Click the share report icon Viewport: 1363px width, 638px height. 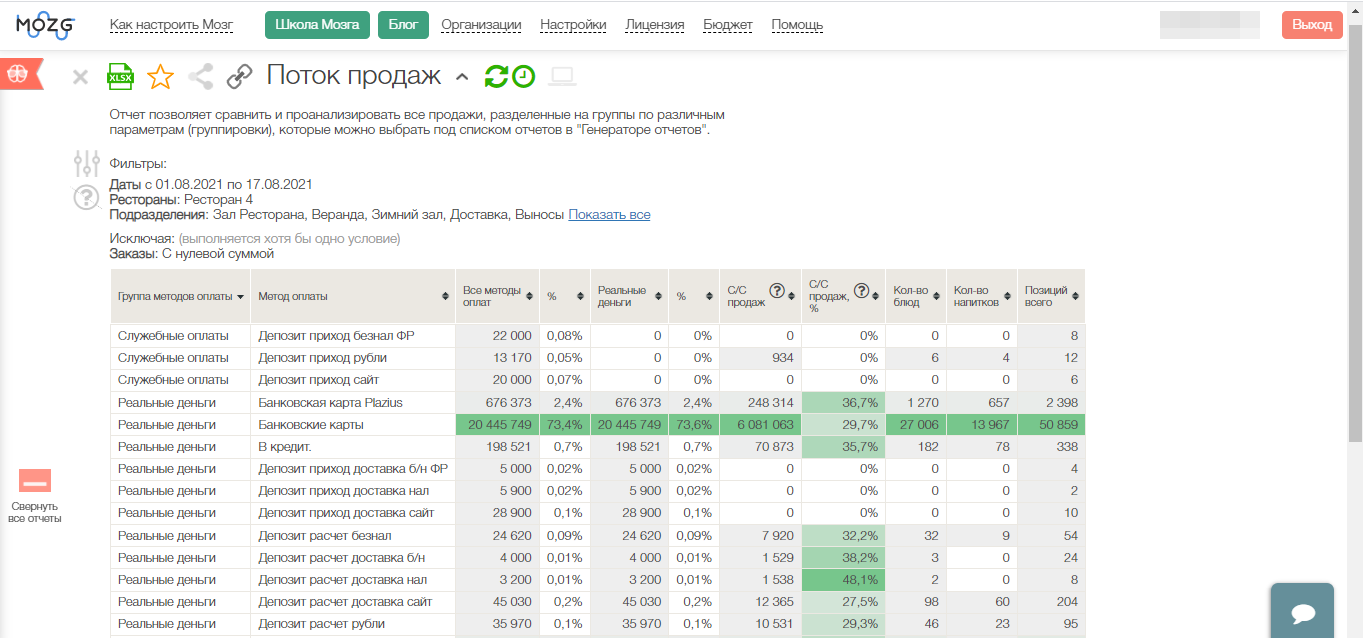click(201, 76)
